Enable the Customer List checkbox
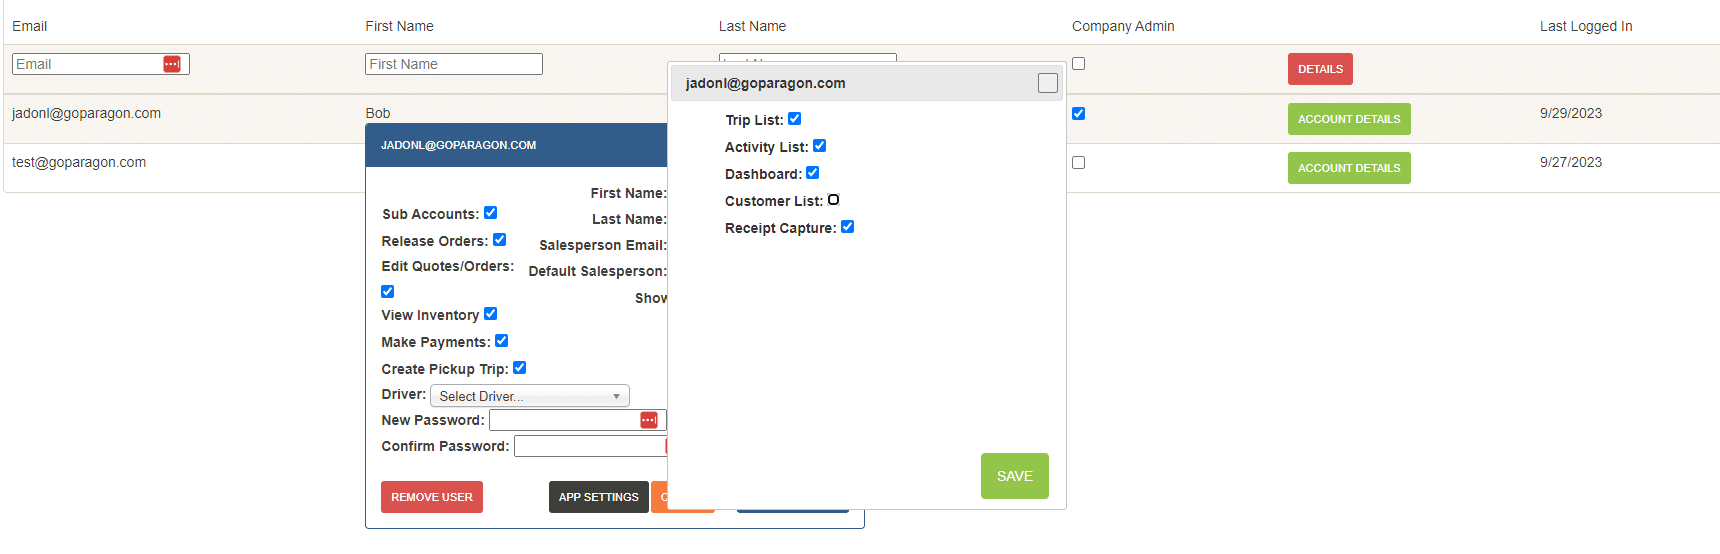 833,200
